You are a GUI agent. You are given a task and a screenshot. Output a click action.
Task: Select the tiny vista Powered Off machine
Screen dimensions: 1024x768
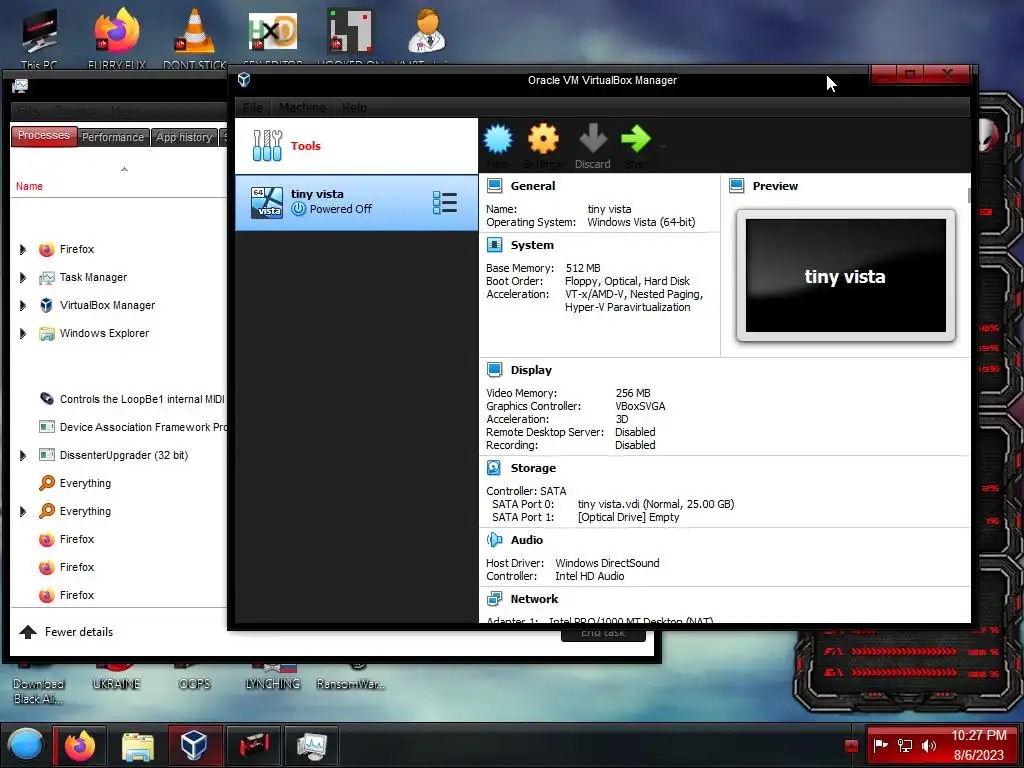[x=357, y=202]
